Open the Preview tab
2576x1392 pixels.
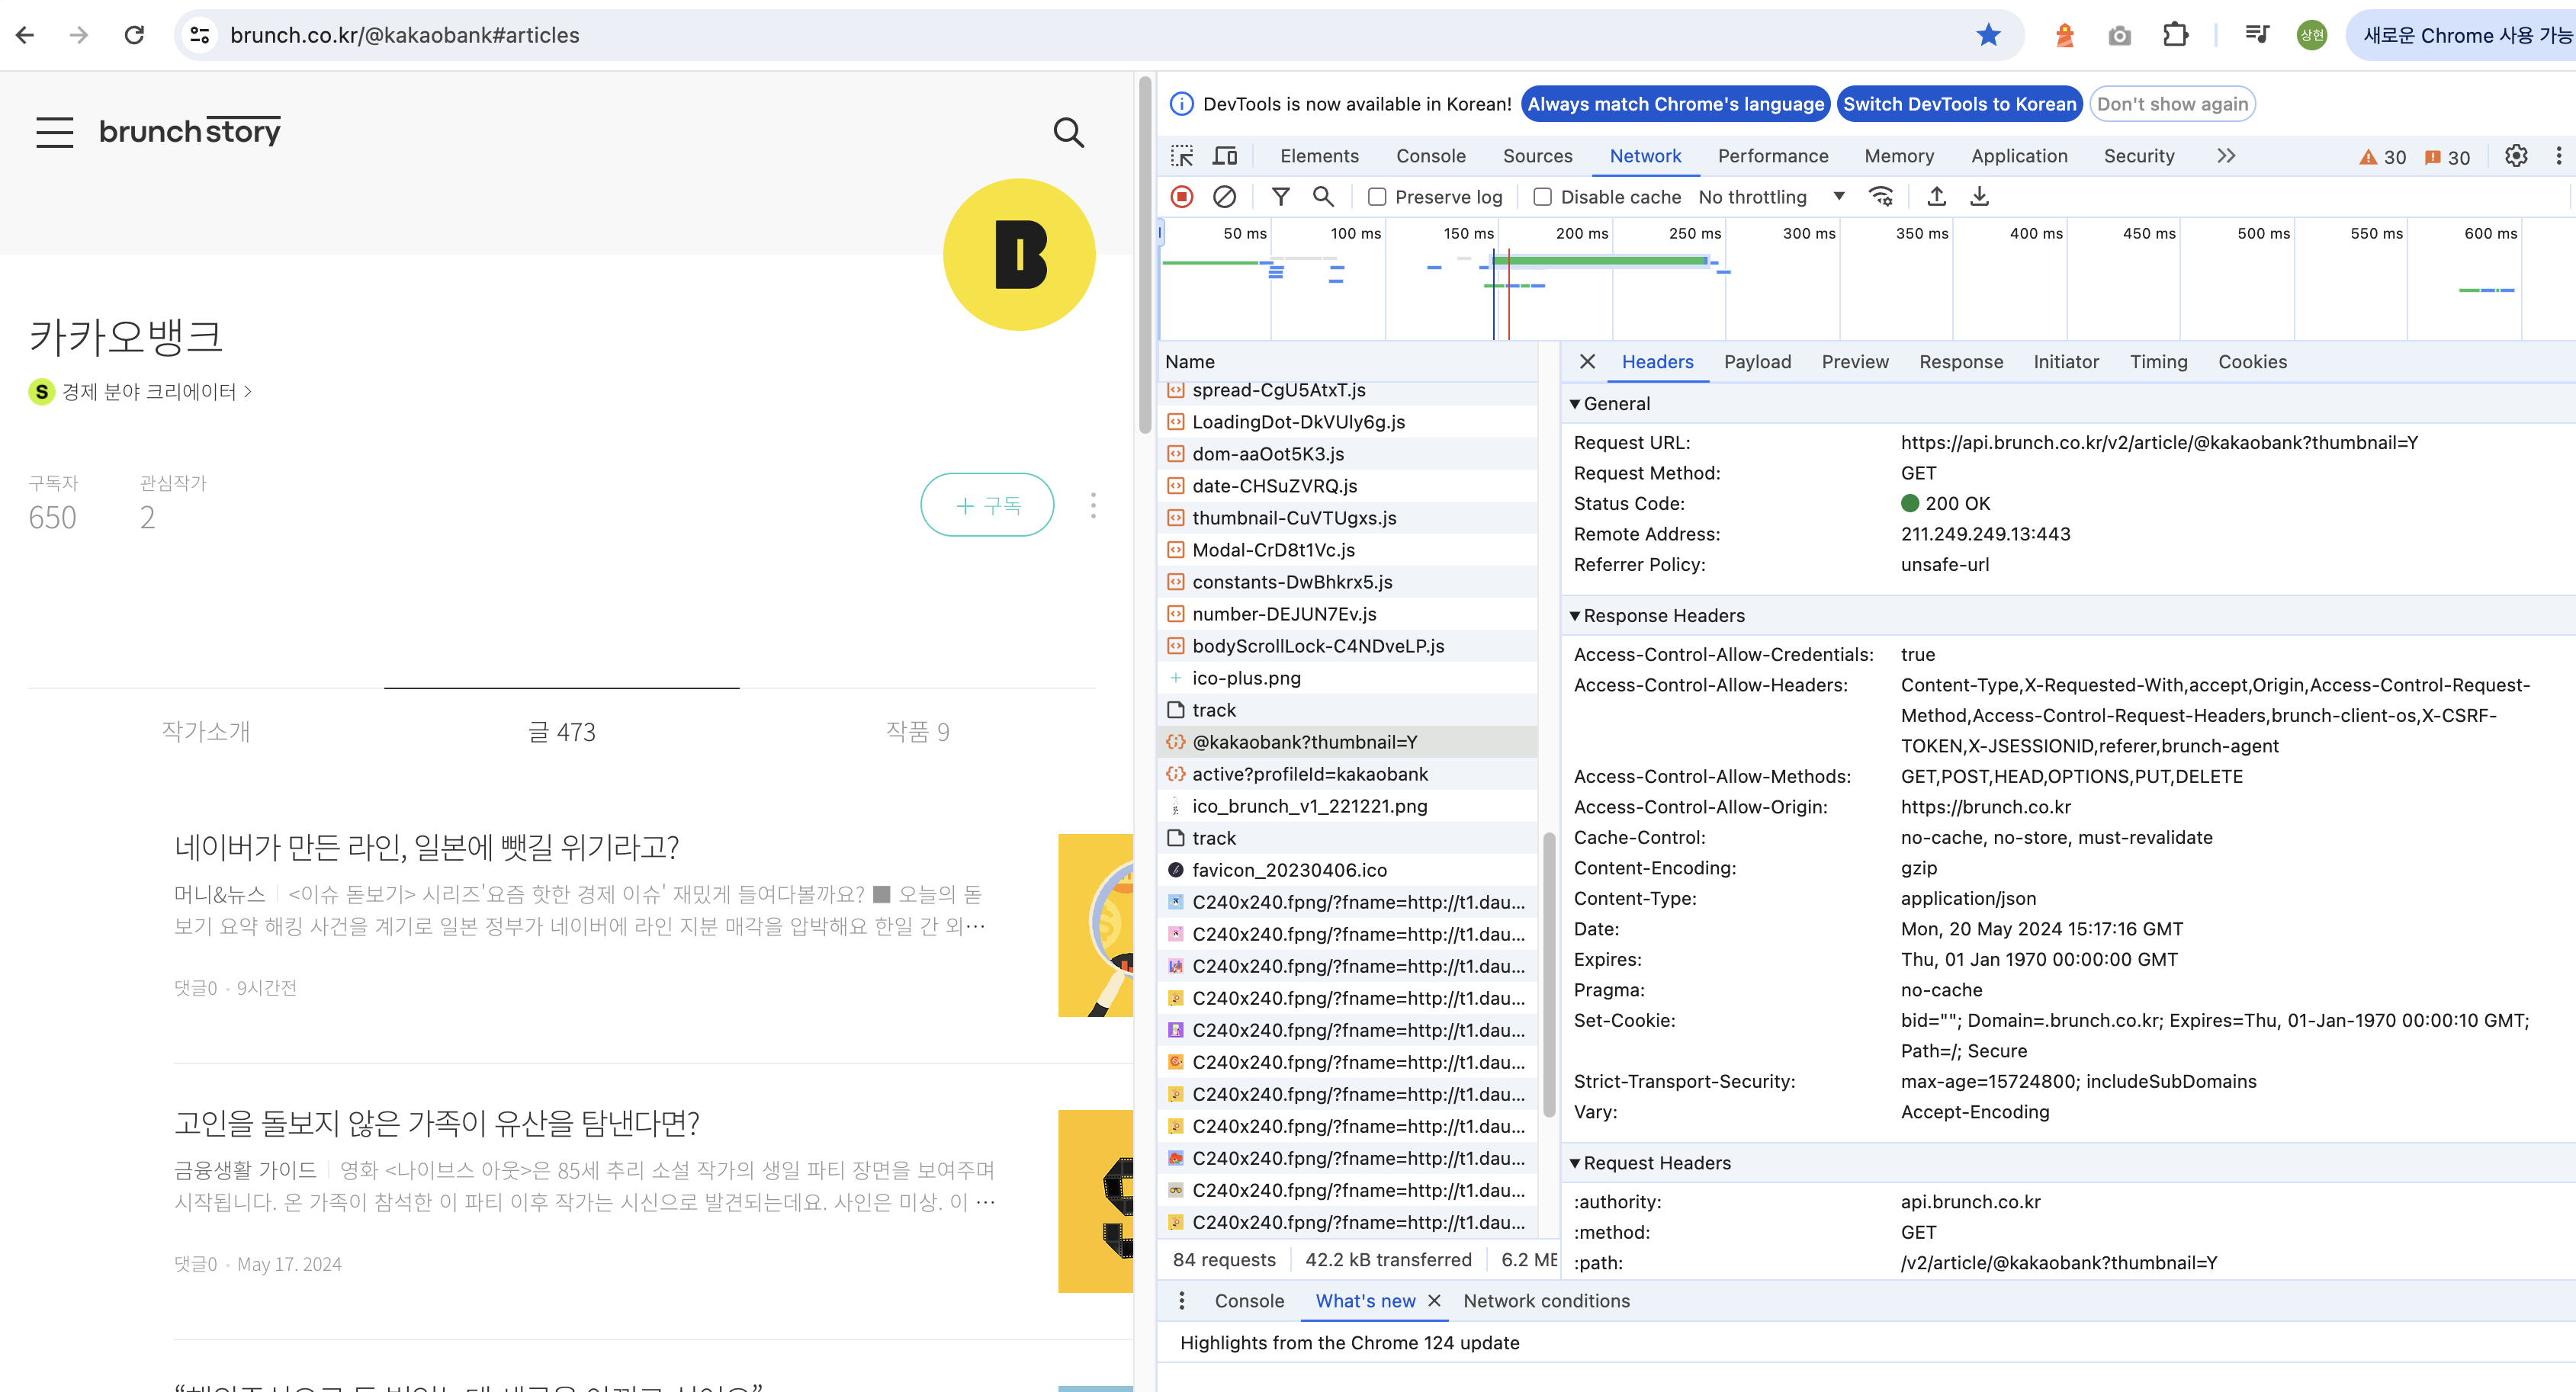click(x=1855, y=362)
